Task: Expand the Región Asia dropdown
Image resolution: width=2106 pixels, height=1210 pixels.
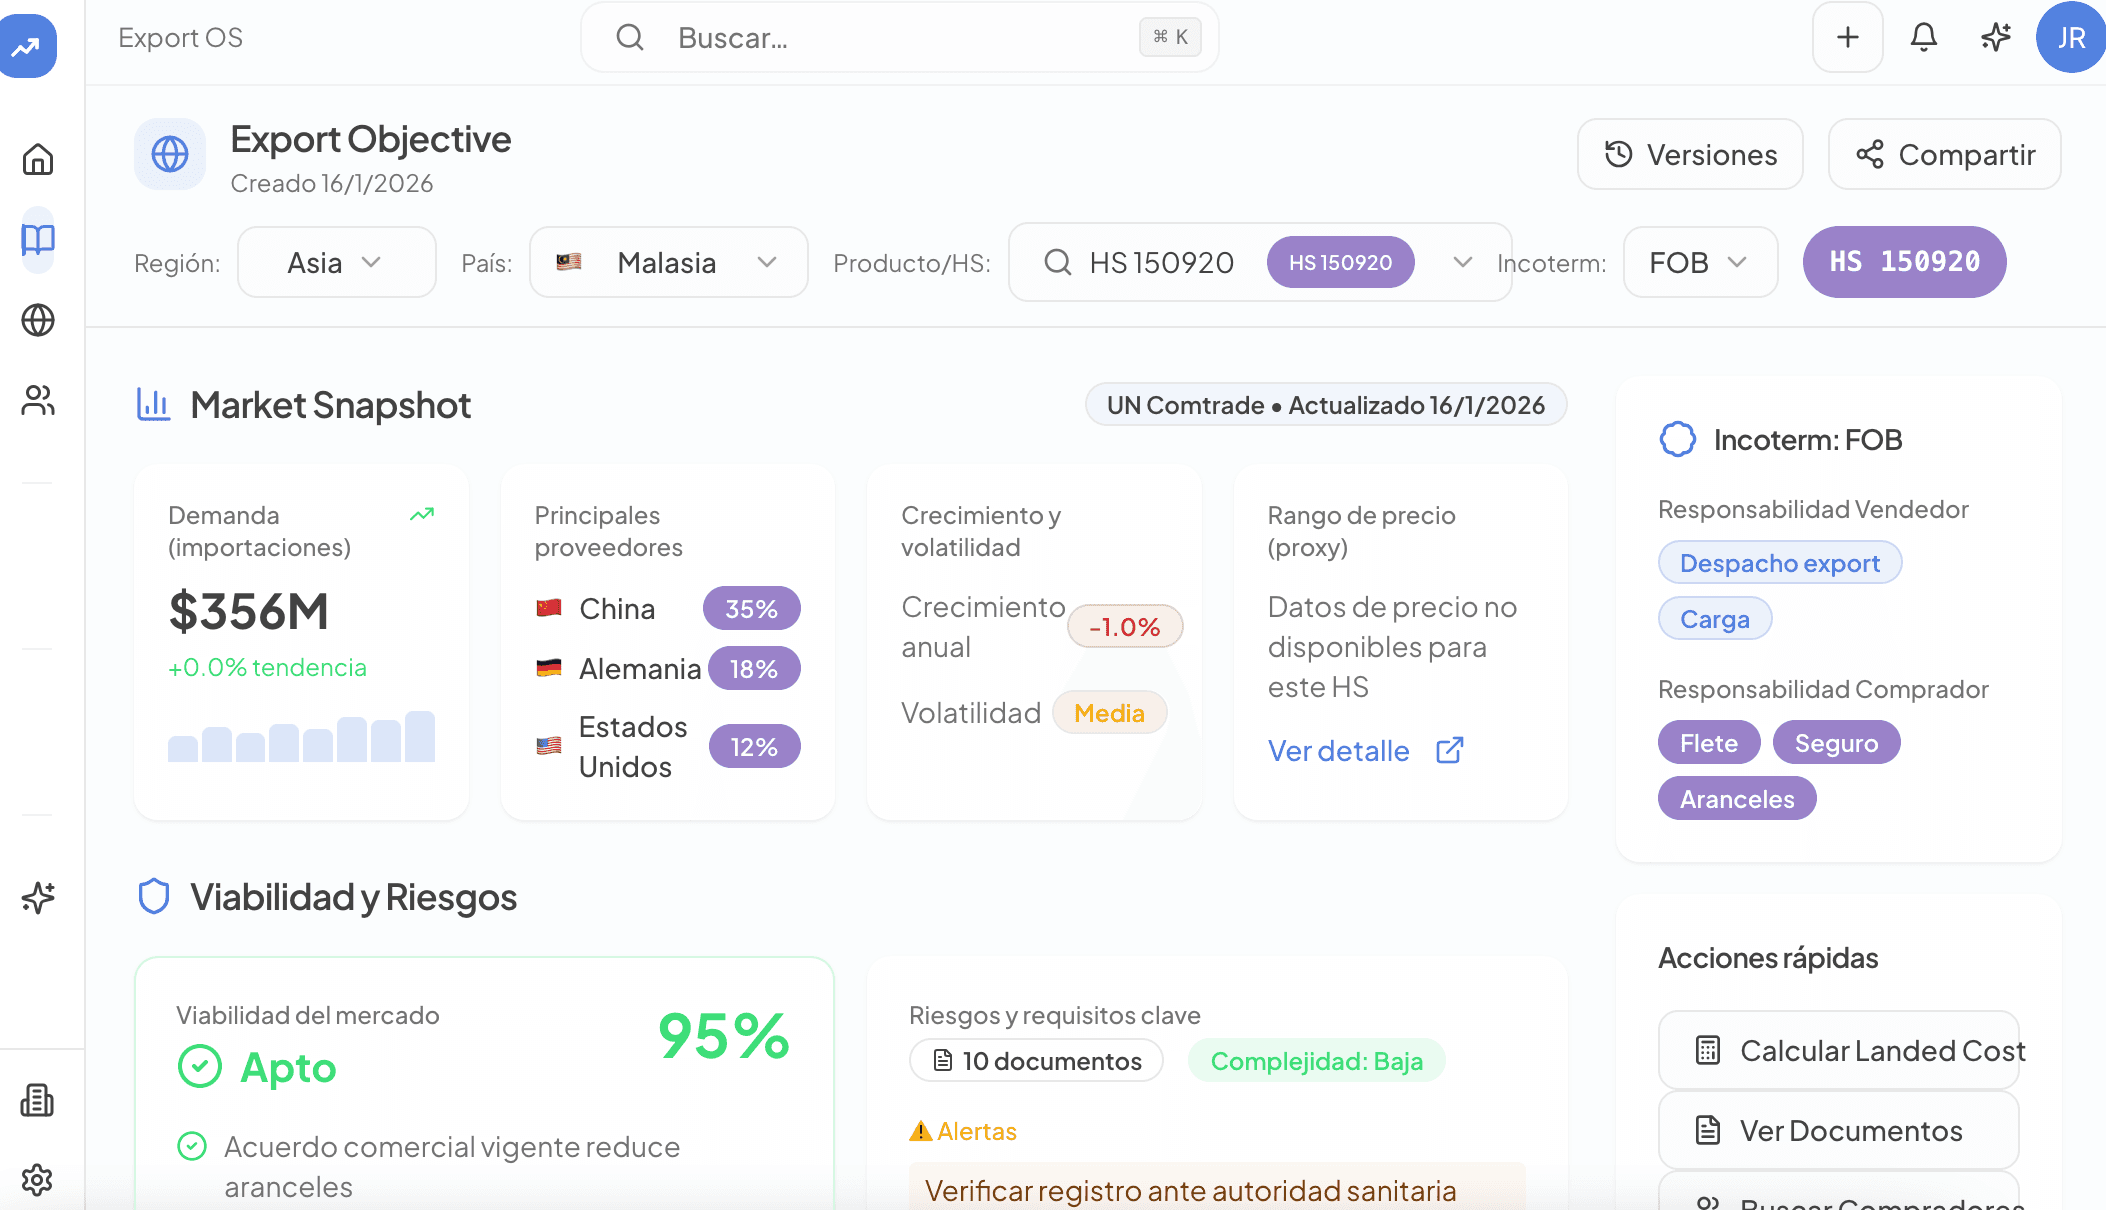Action: click(x=336, y=262)
